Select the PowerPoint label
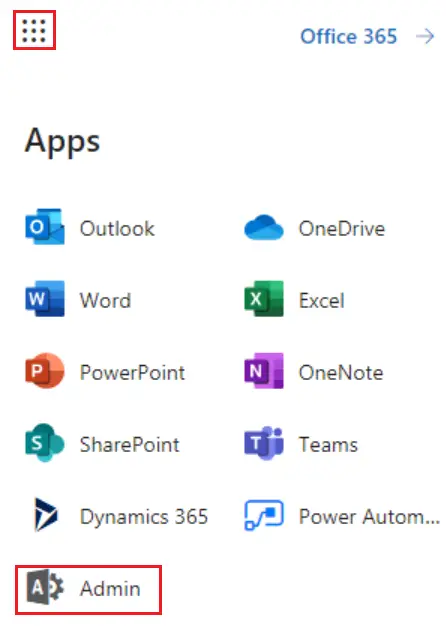 tap(133, 373)
